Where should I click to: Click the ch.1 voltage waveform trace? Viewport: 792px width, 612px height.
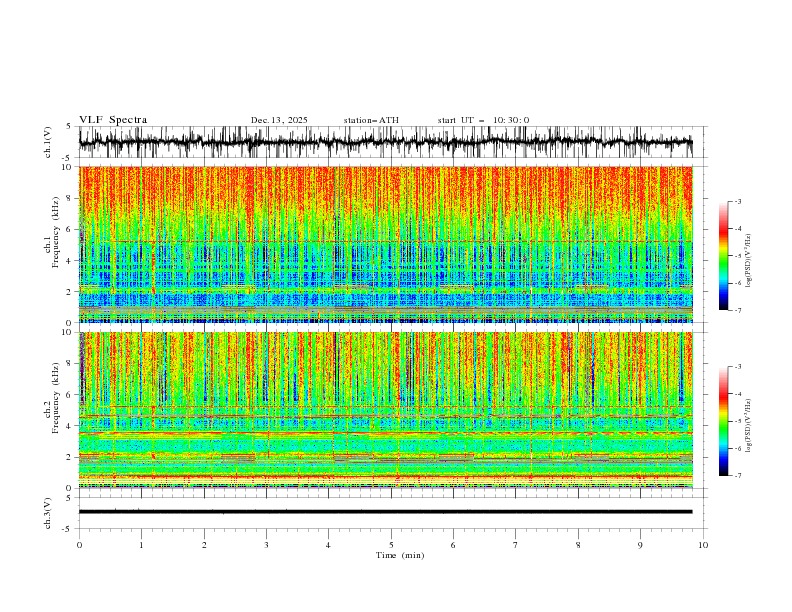point(385,142)
